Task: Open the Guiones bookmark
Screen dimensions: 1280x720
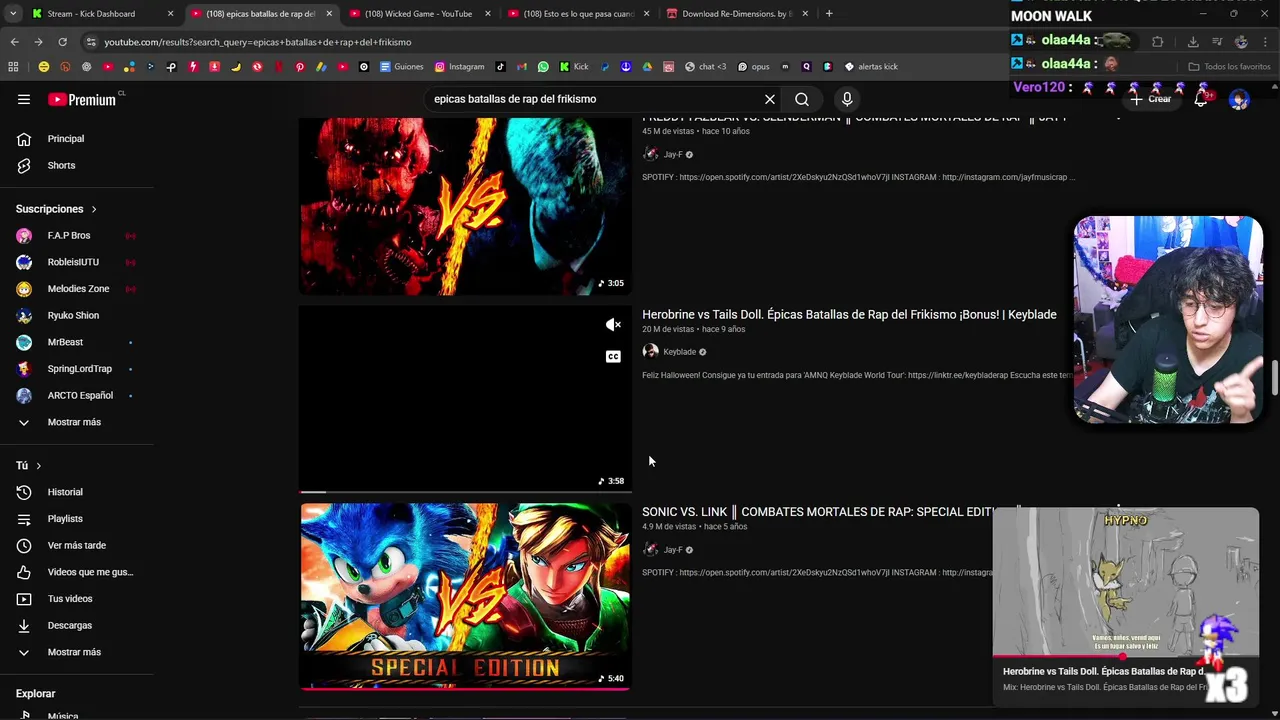Action: pyautogui.click(x=401, y=67)
